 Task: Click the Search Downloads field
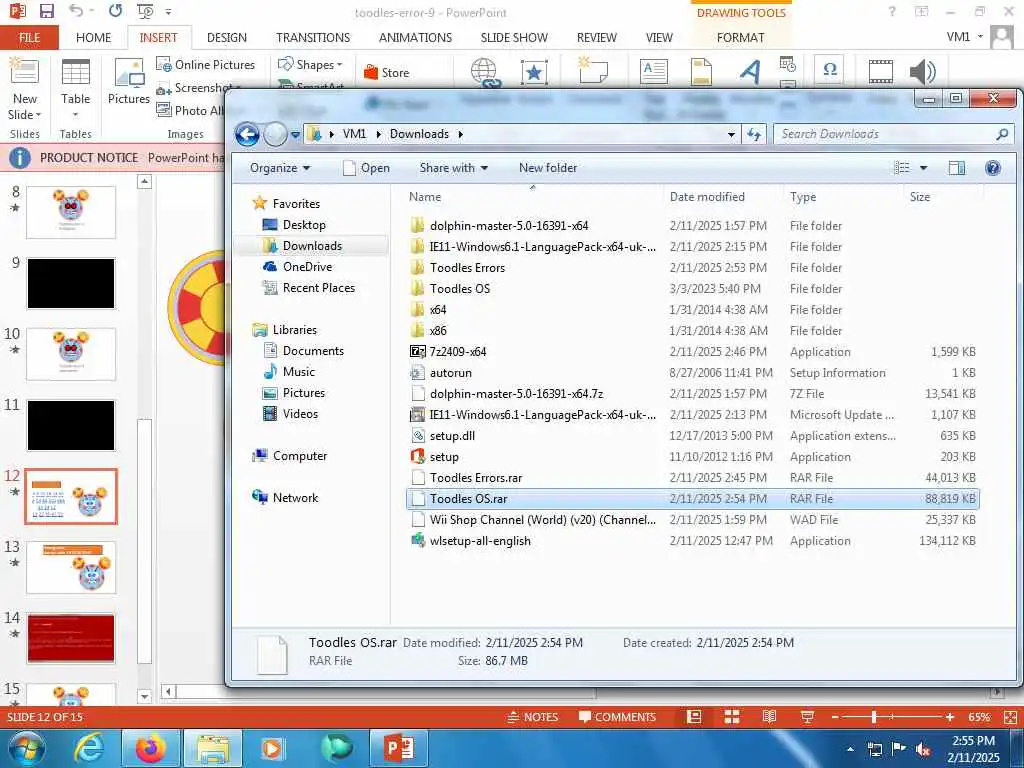coord(893,134)
